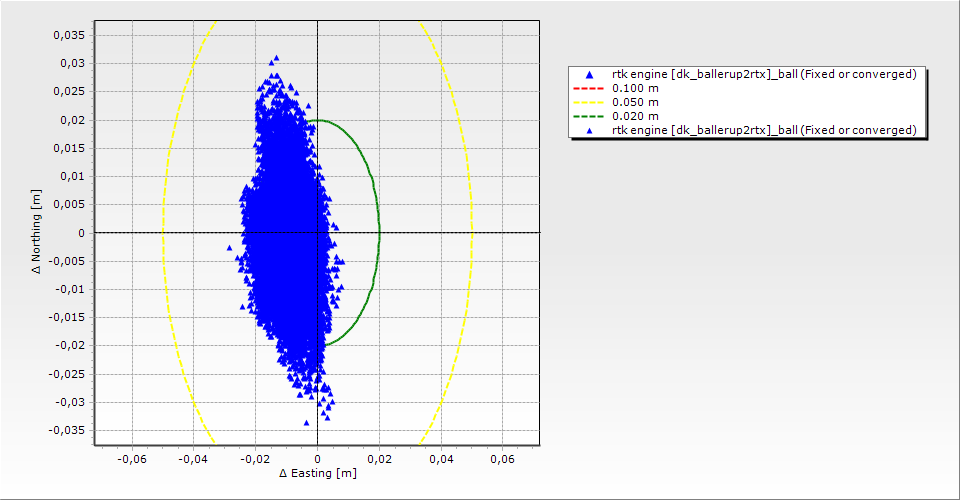960x500 pixels.
Task: Click the red dashed line legend swatch
Action: click(x=588, y=88)
